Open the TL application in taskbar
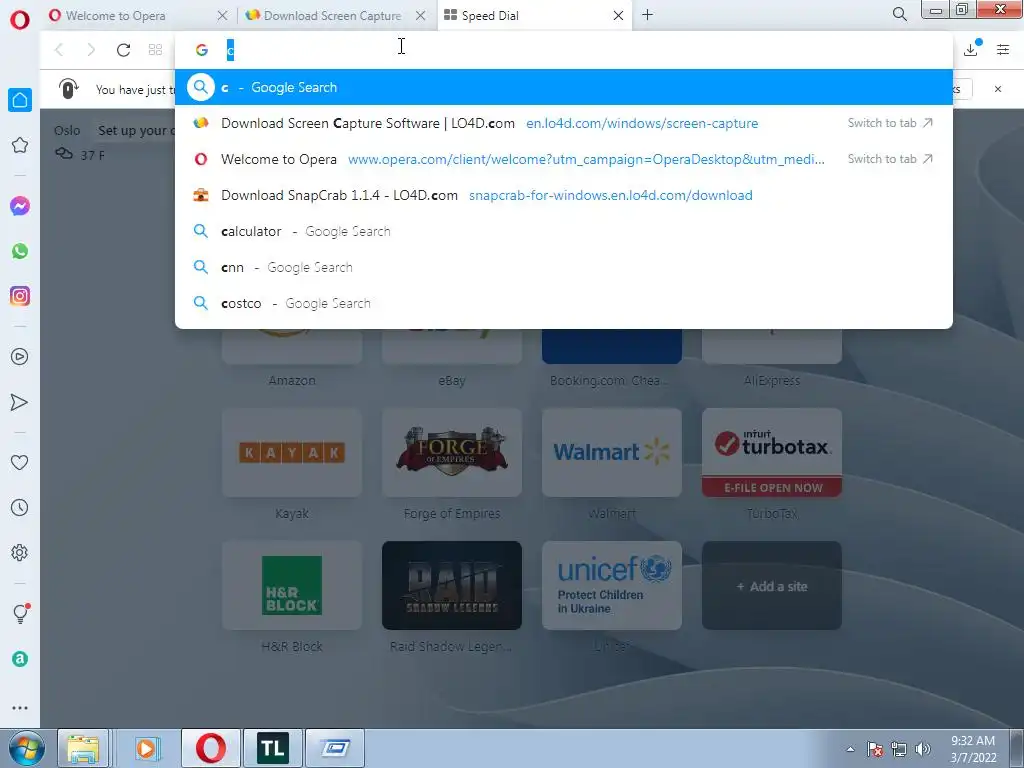This screenshot has height=768, width=1024. pos(272,748)
